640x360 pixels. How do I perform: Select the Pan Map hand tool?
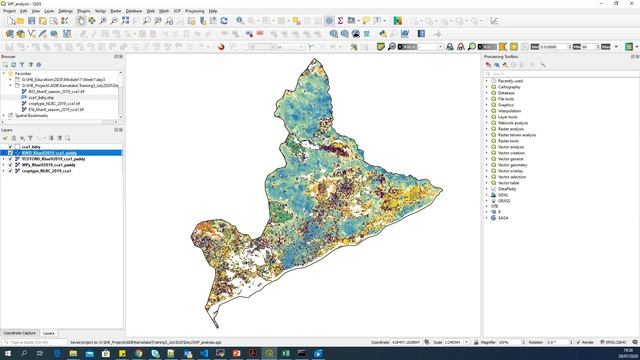tap(81, 21)
